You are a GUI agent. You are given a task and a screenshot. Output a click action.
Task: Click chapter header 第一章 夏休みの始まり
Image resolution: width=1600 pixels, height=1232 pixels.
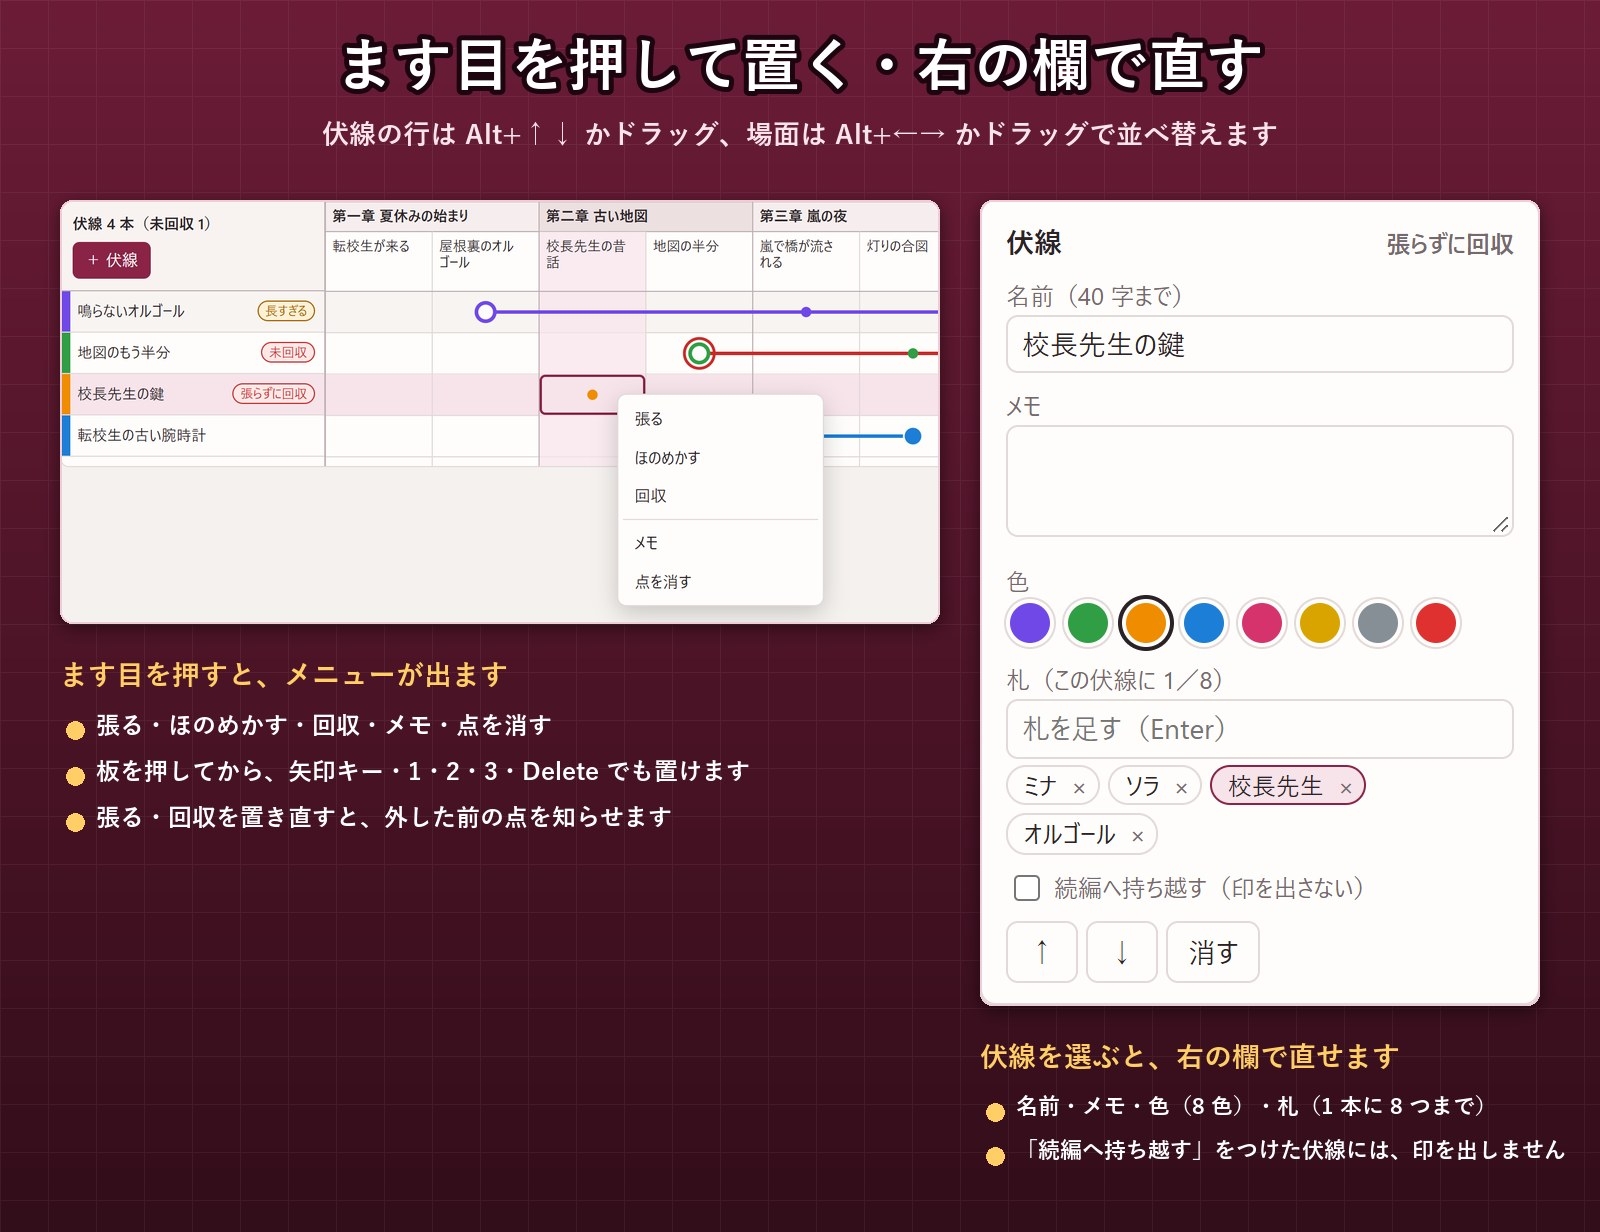click(x=432, y=216)
